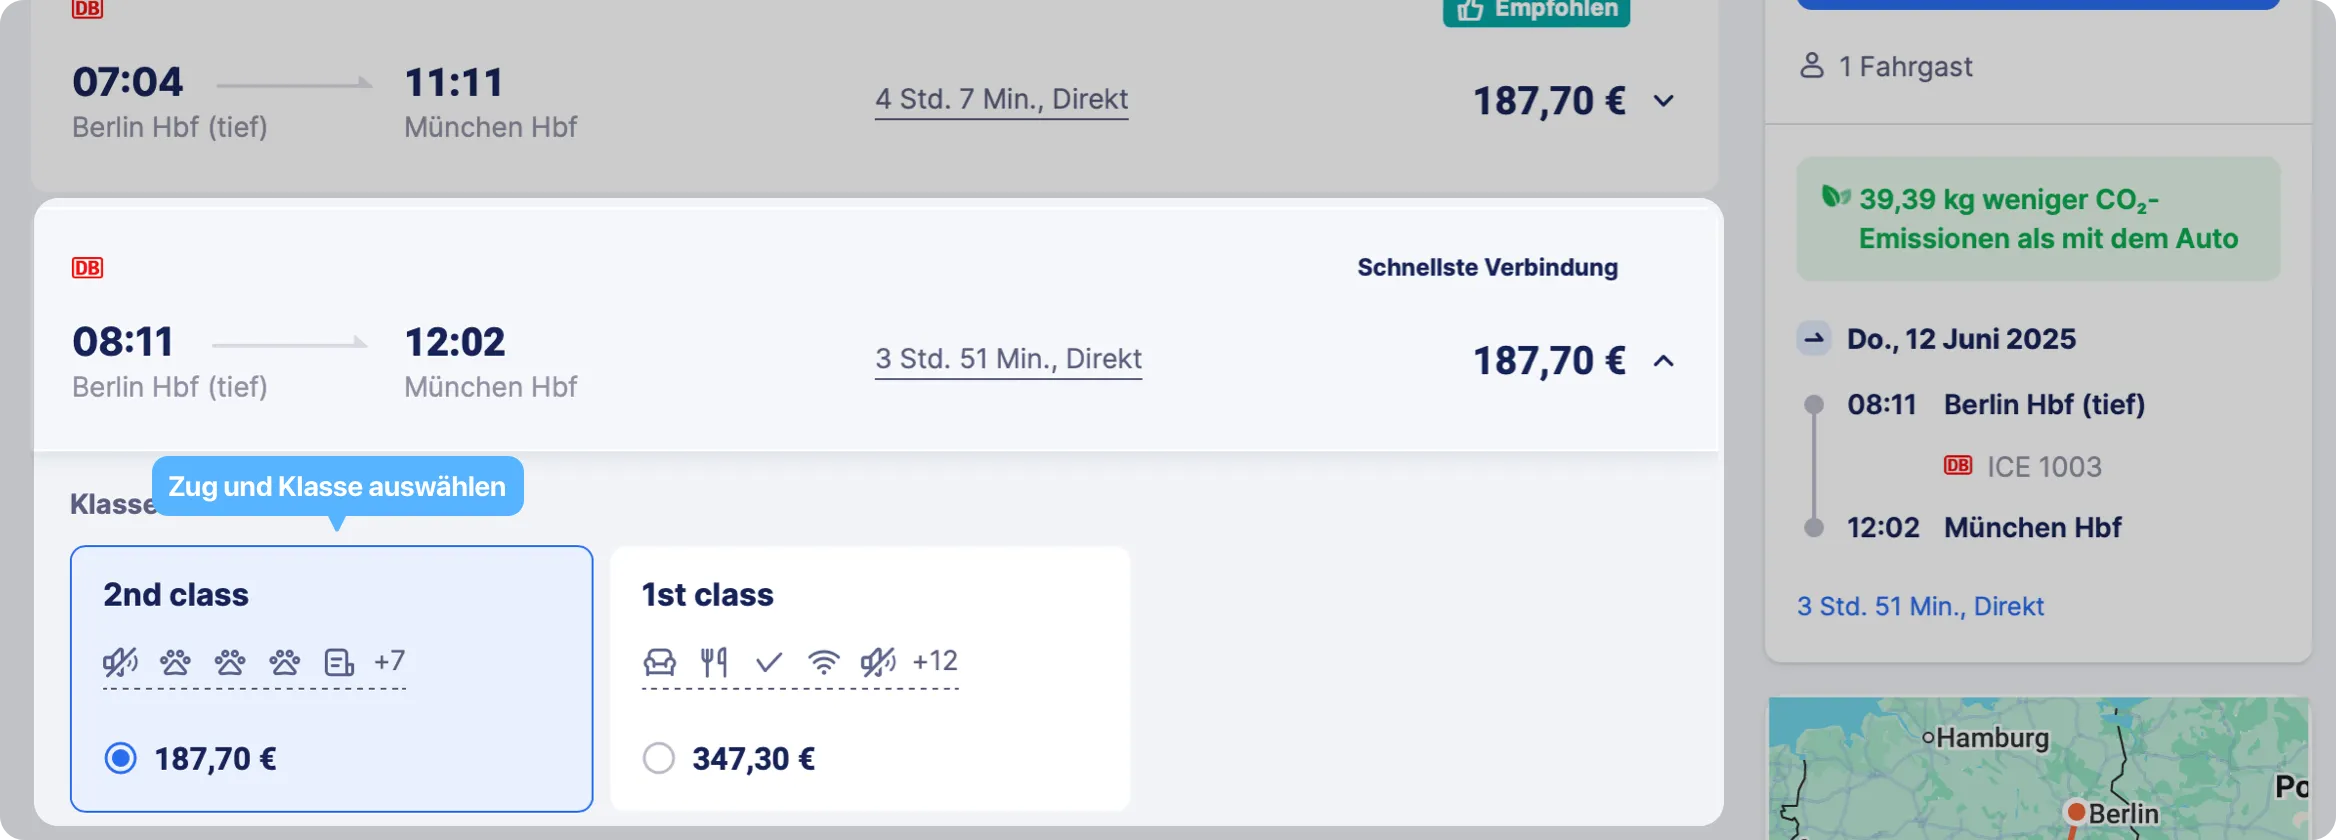Select the 347,30 € 1st class radio button
This screenshot has width=2336, height=840.
tap(659, 758)
